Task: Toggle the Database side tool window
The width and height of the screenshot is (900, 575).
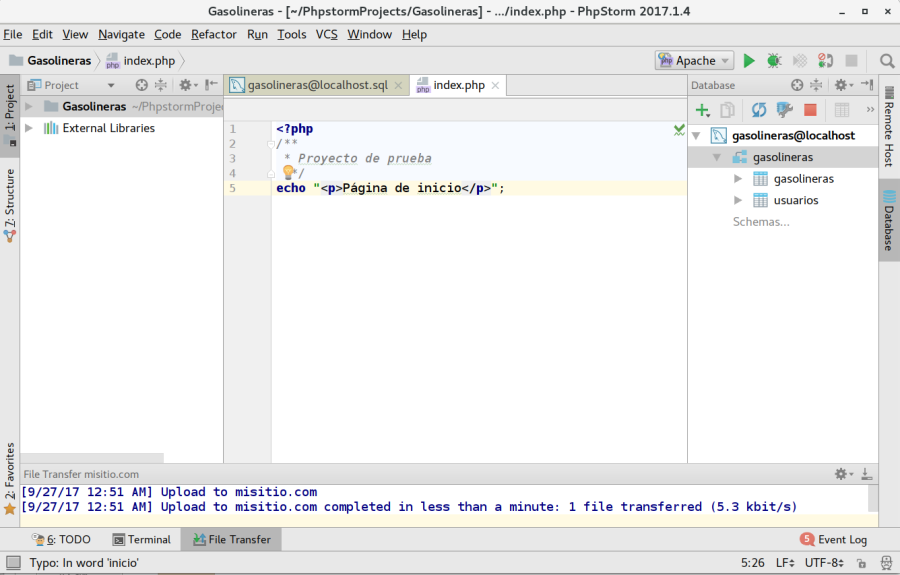Action: [889, 220]
